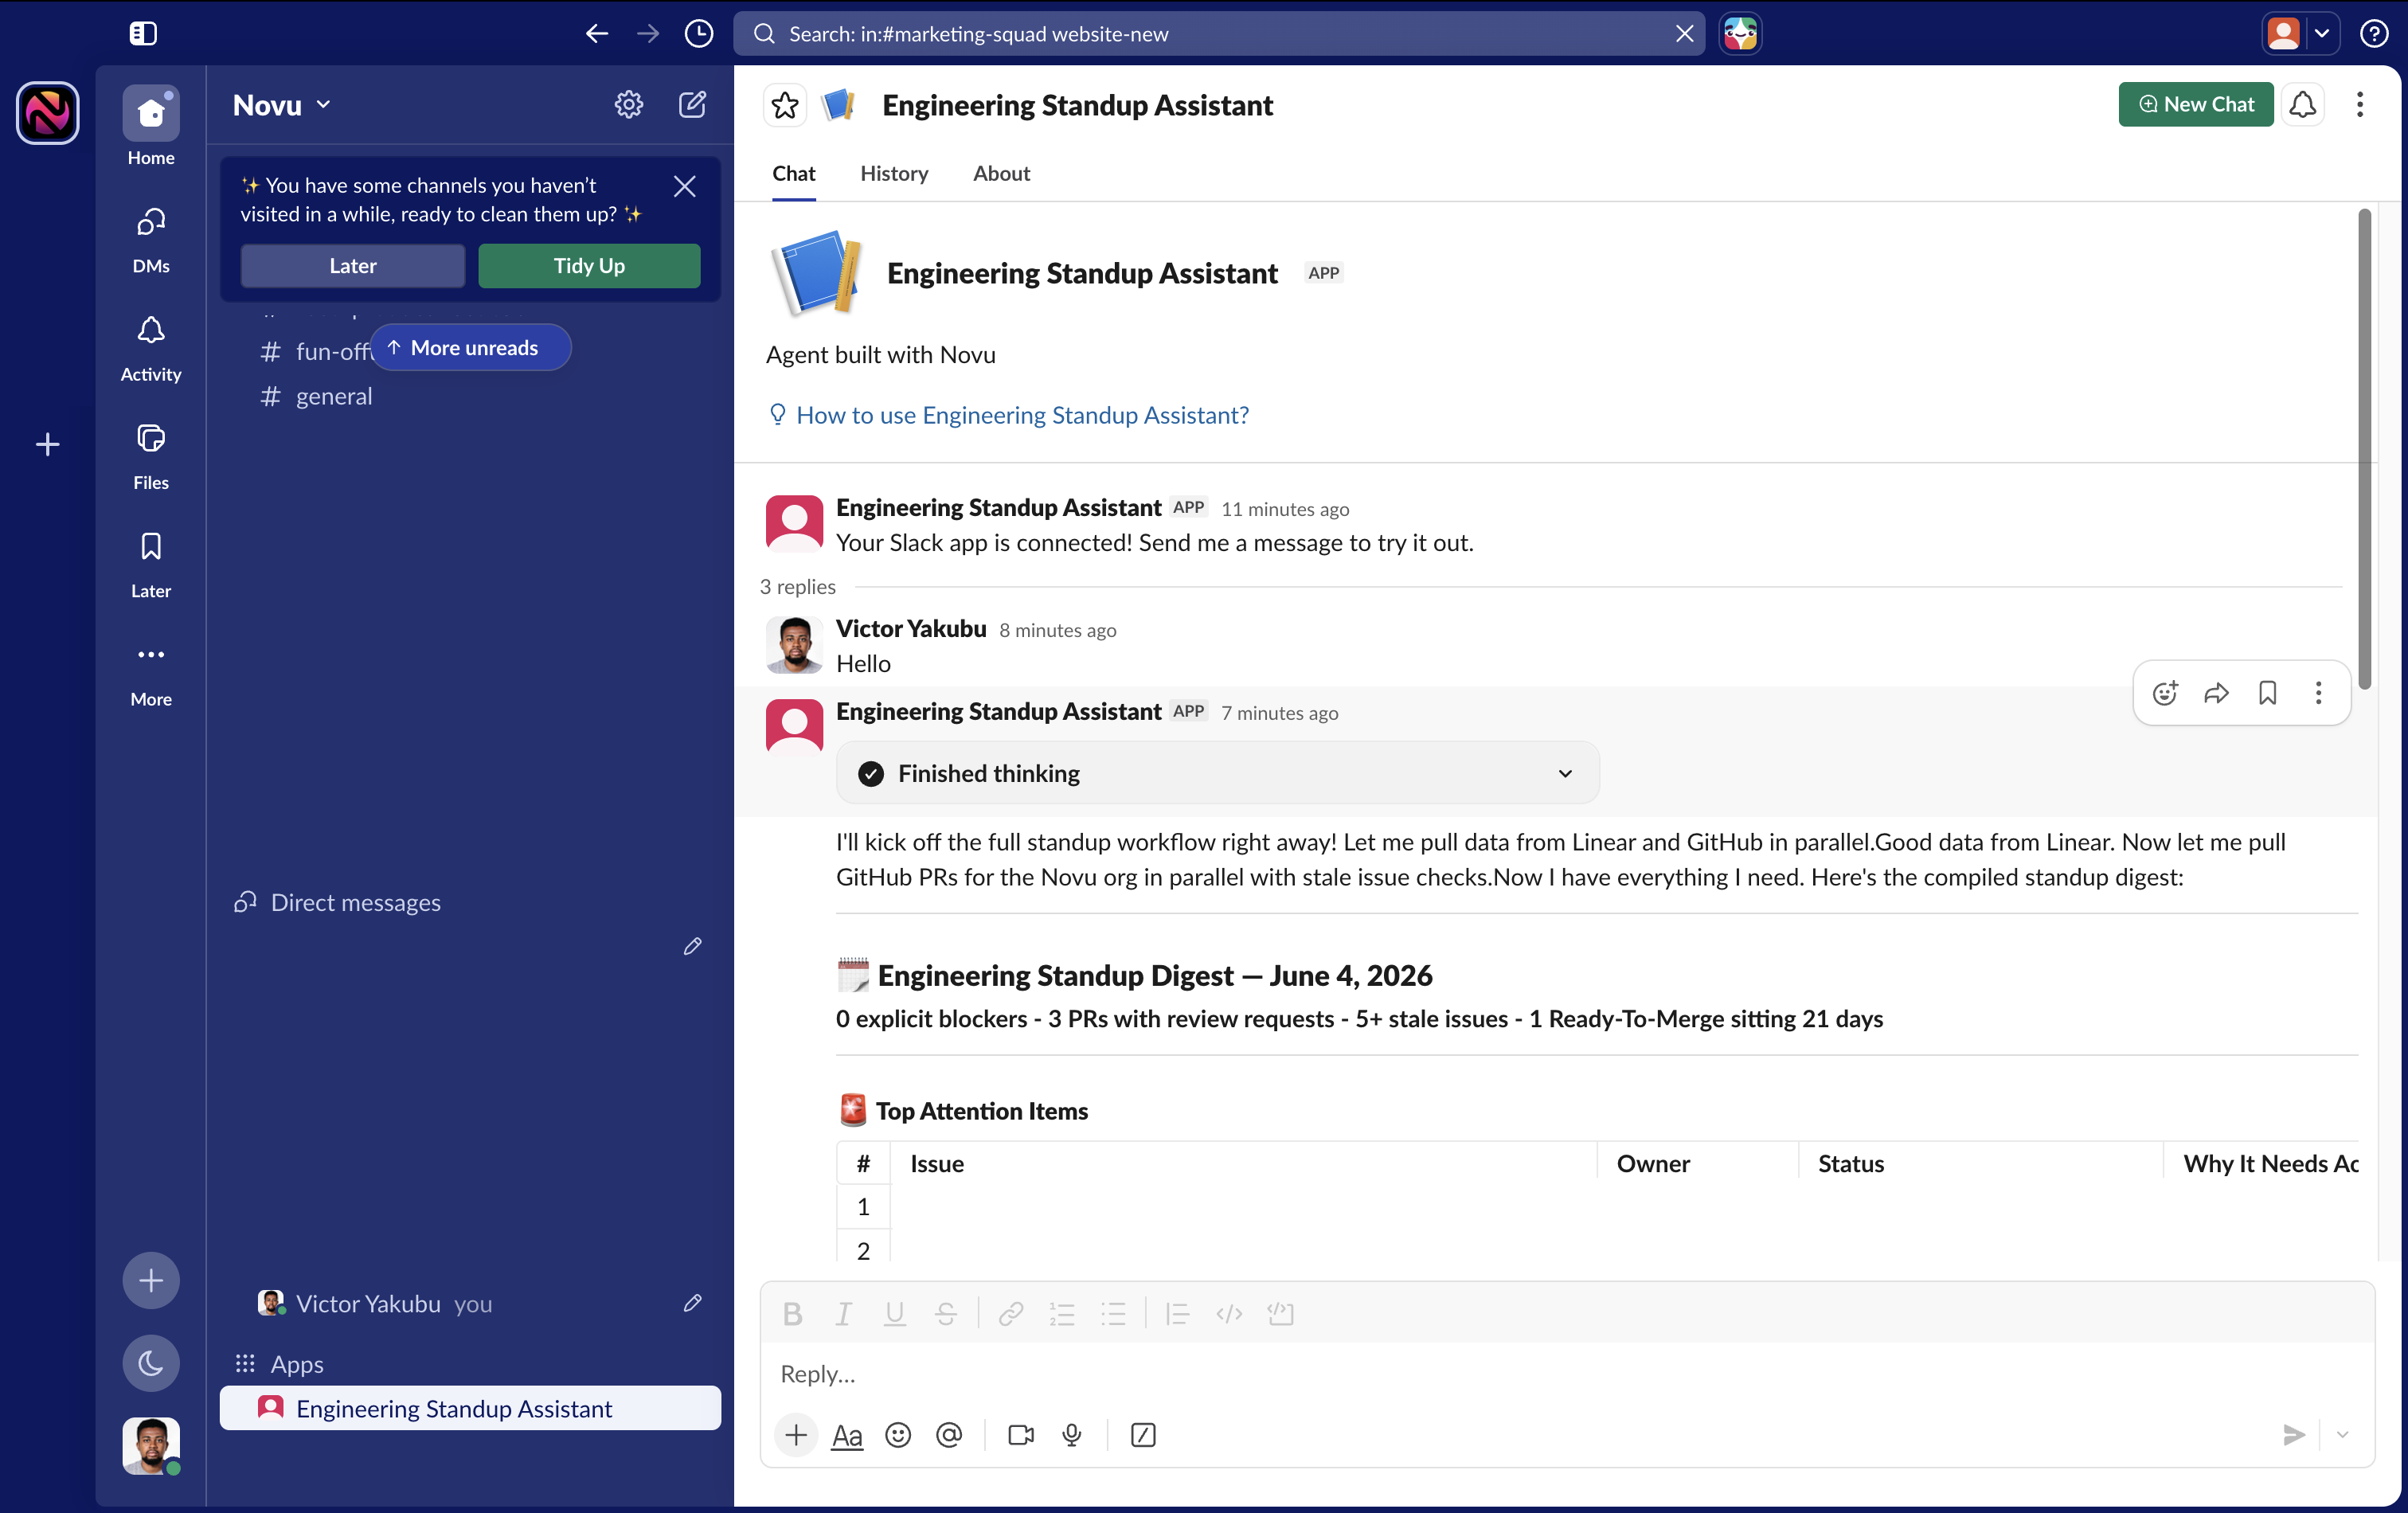The height and width of the screenshot is (1513, 2408).
Task: Open the Activity section
Action: (x=151, y=349)
